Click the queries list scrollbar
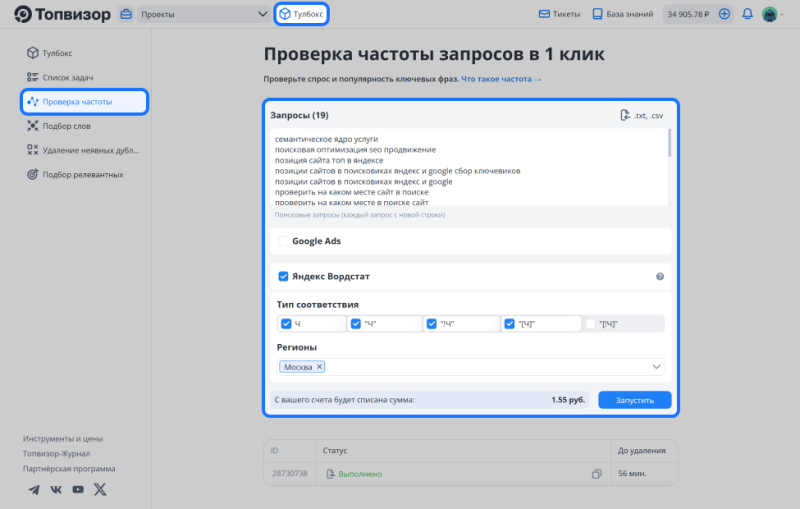Screen dimensions: 800x509 [669, 143]
